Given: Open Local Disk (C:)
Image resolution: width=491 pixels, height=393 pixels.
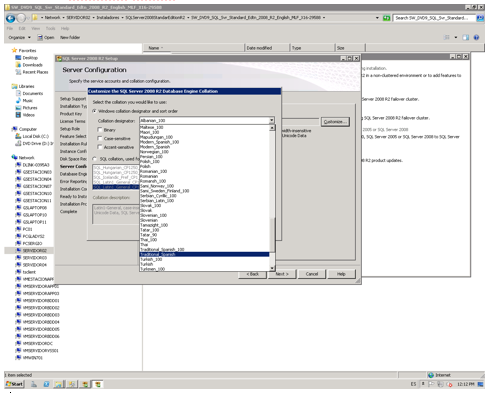Looking at the screenshot, I should pyautogui.click(x=32, y=136).
